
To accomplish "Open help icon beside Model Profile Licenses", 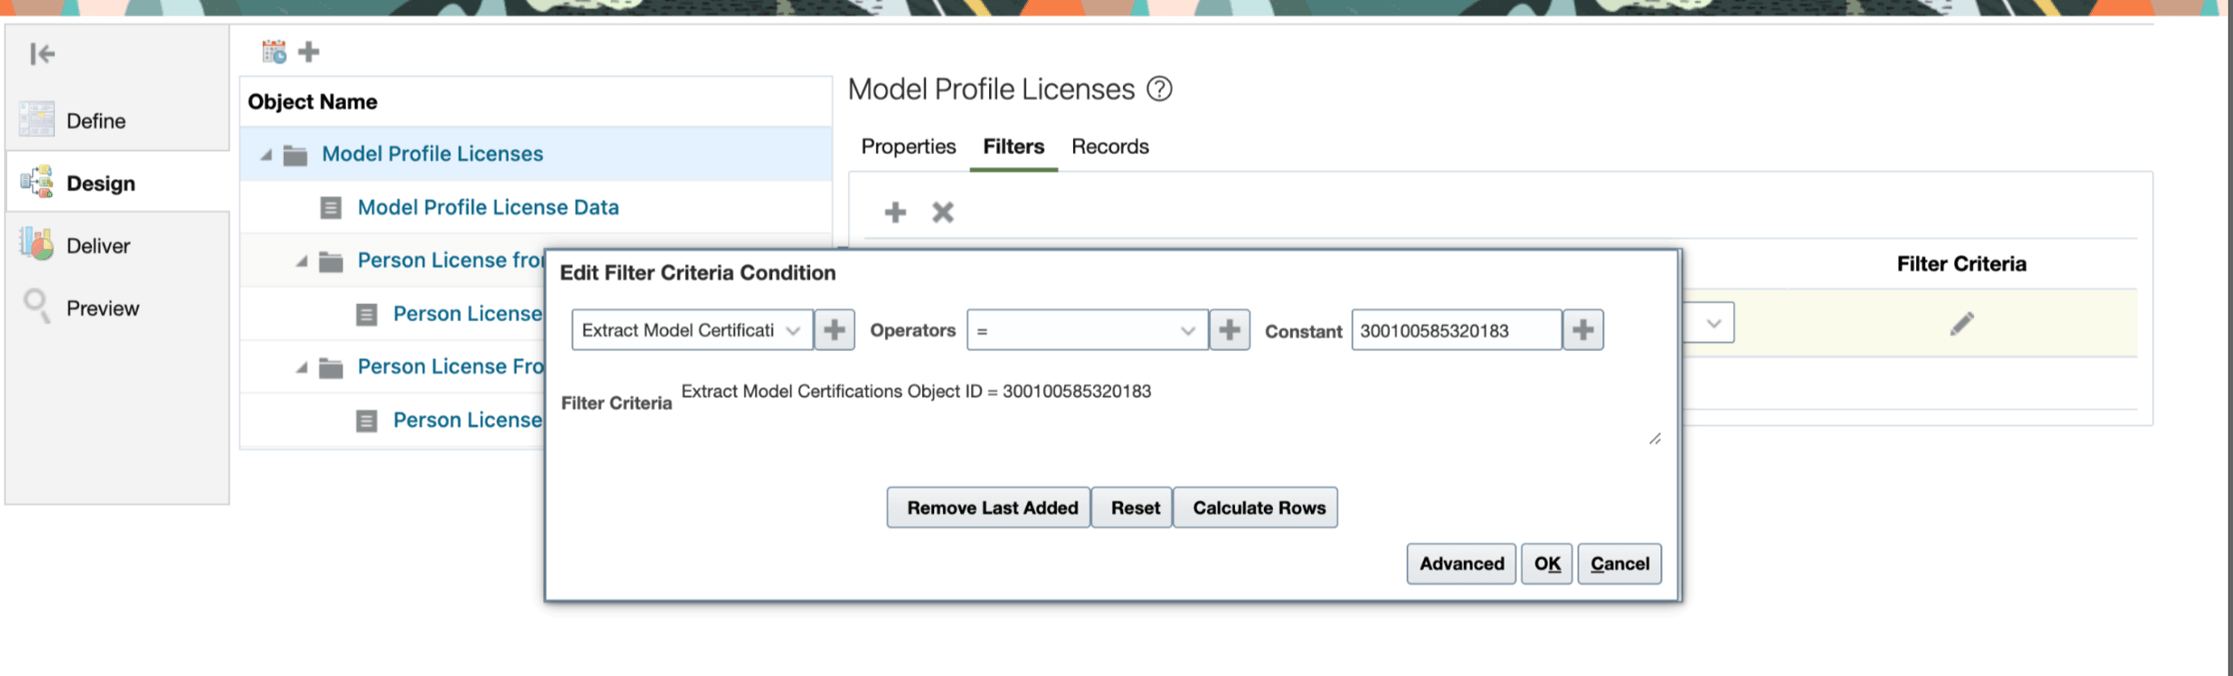I will (x=1159, y=89).
